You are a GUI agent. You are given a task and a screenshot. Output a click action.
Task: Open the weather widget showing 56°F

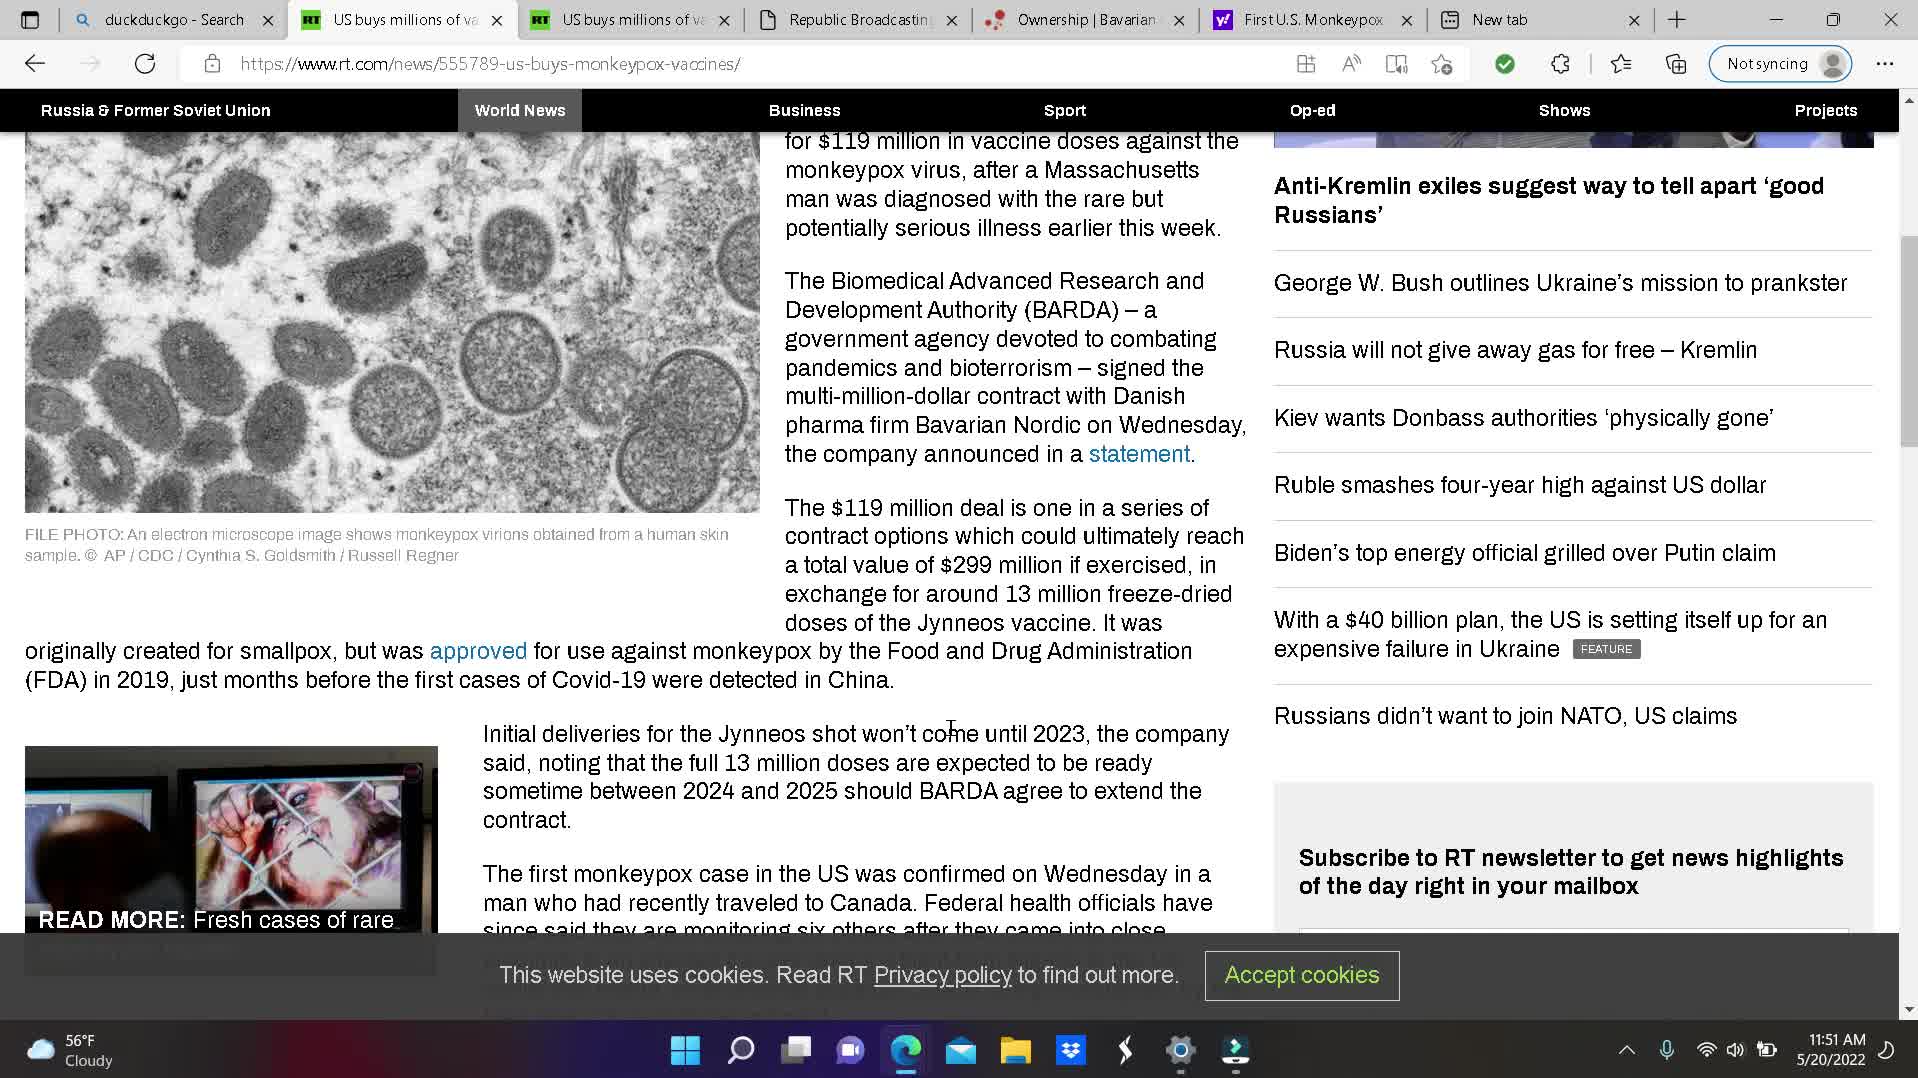(x=70, y=1050)
